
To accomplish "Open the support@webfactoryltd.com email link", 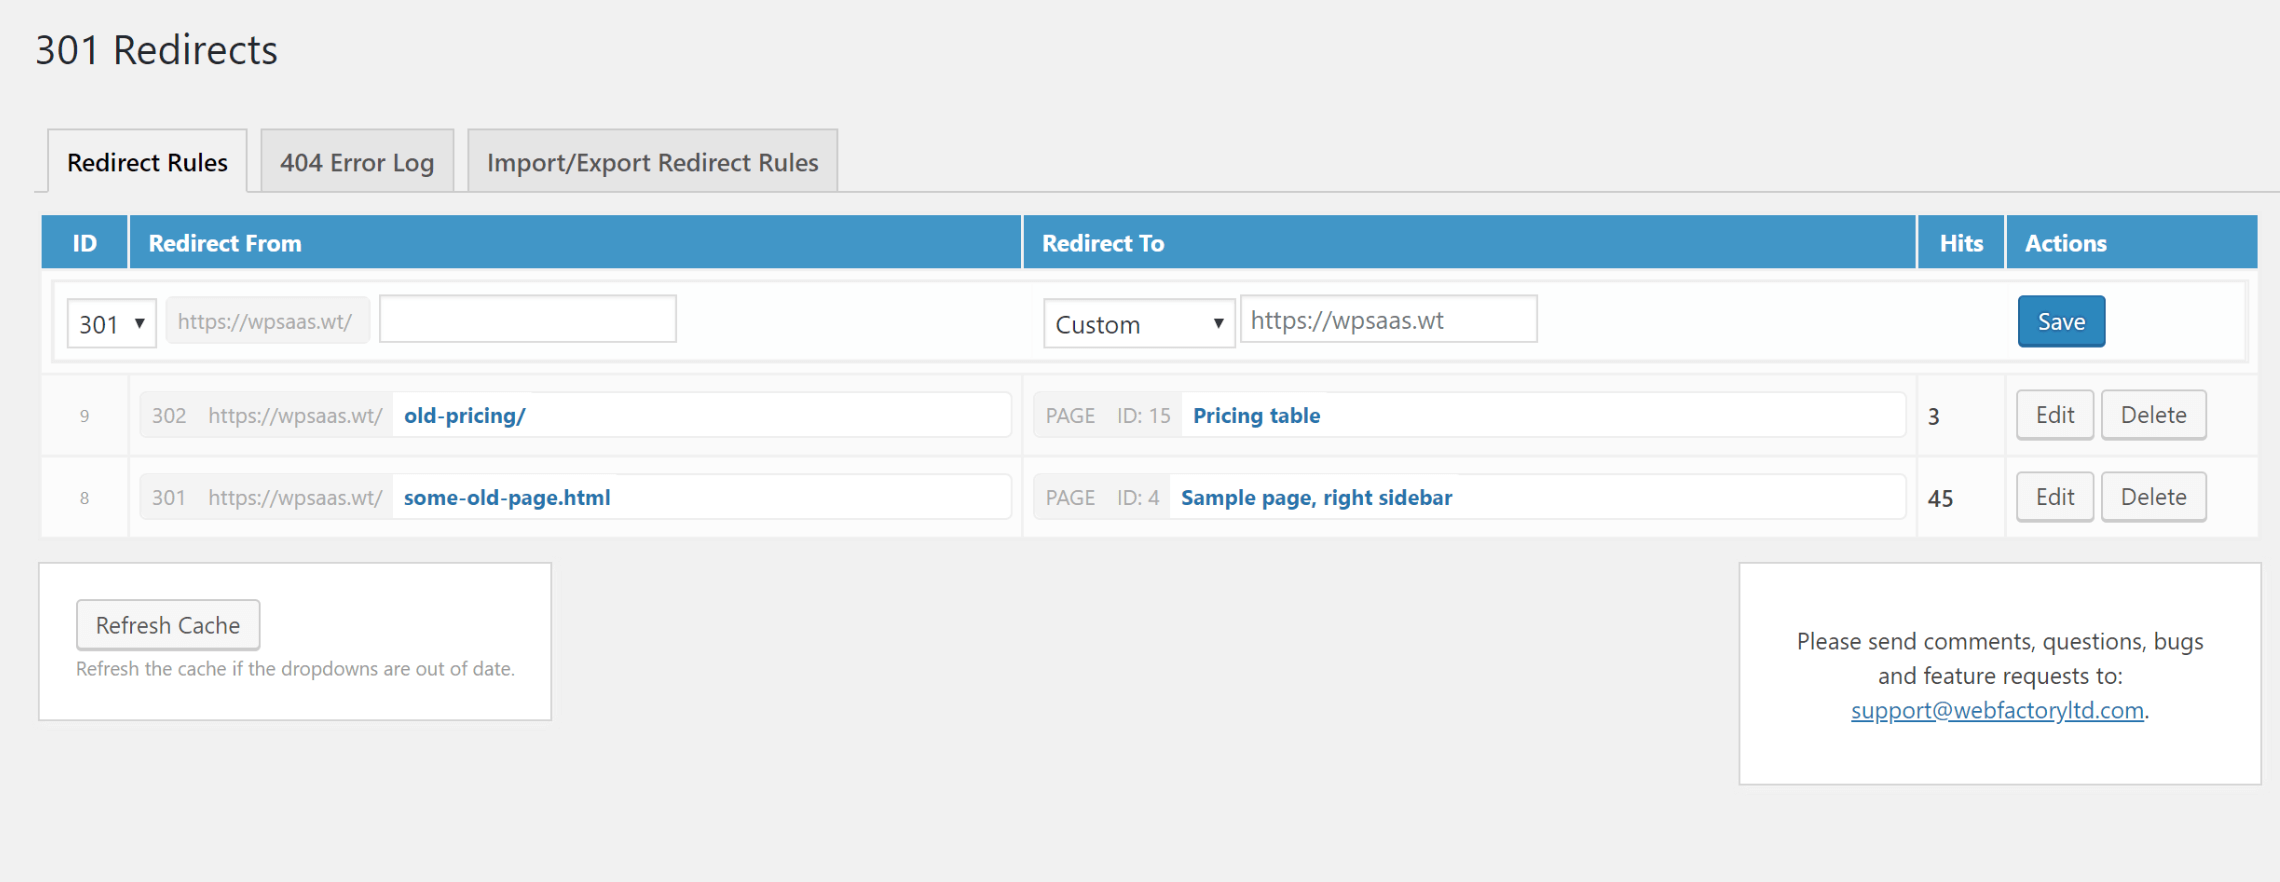I will tap(1997, 710).
